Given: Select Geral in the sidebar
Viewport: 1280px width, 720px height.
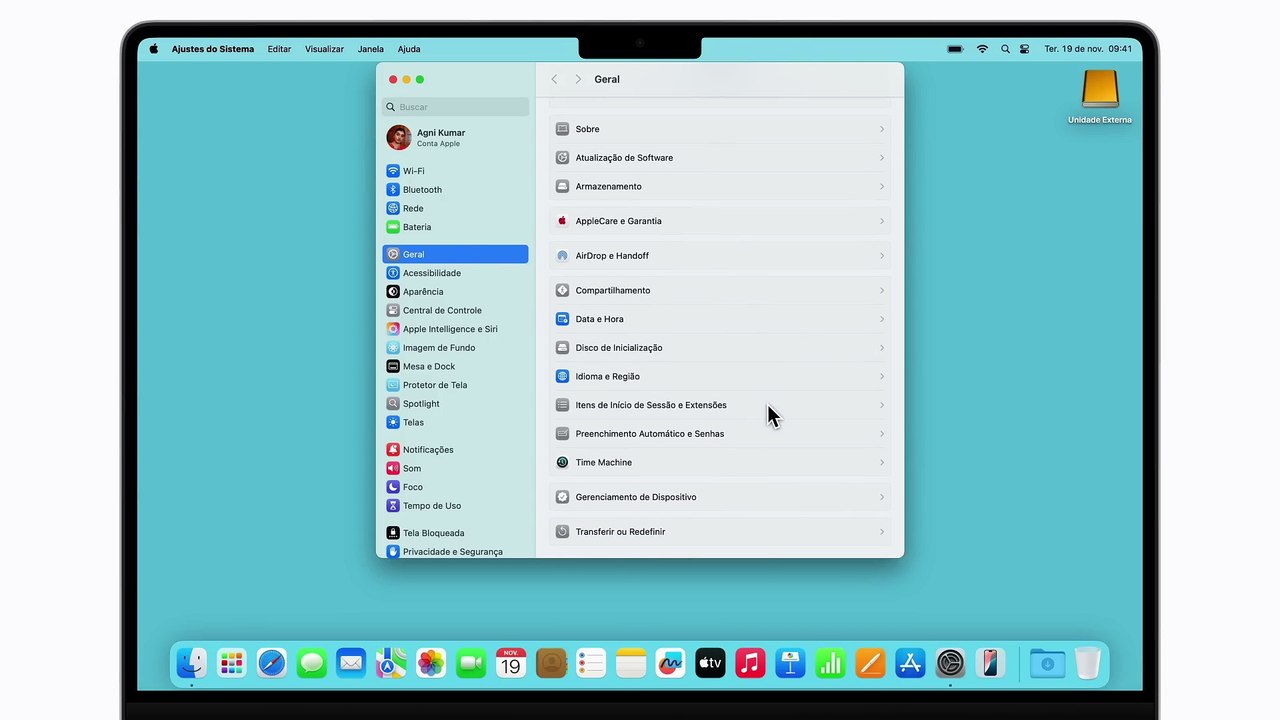Looking at the screenshot, I should [455, 254].
